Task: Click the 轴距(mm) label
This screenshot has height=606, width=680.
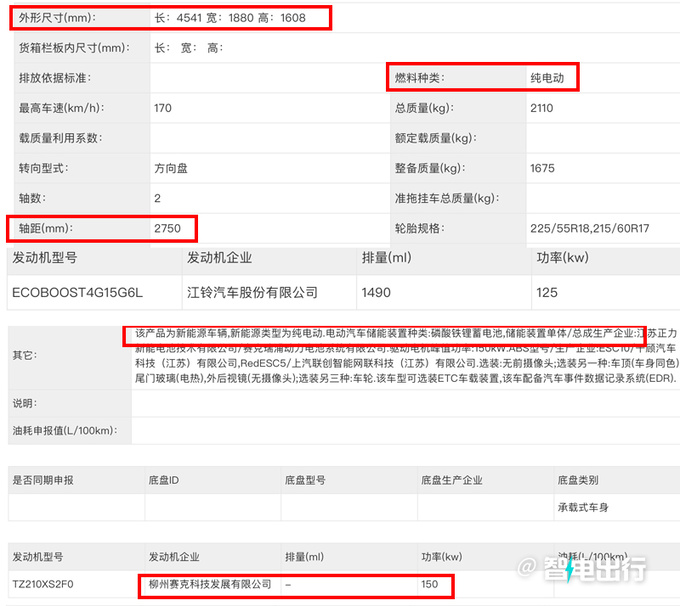Action: pos(46,228)
